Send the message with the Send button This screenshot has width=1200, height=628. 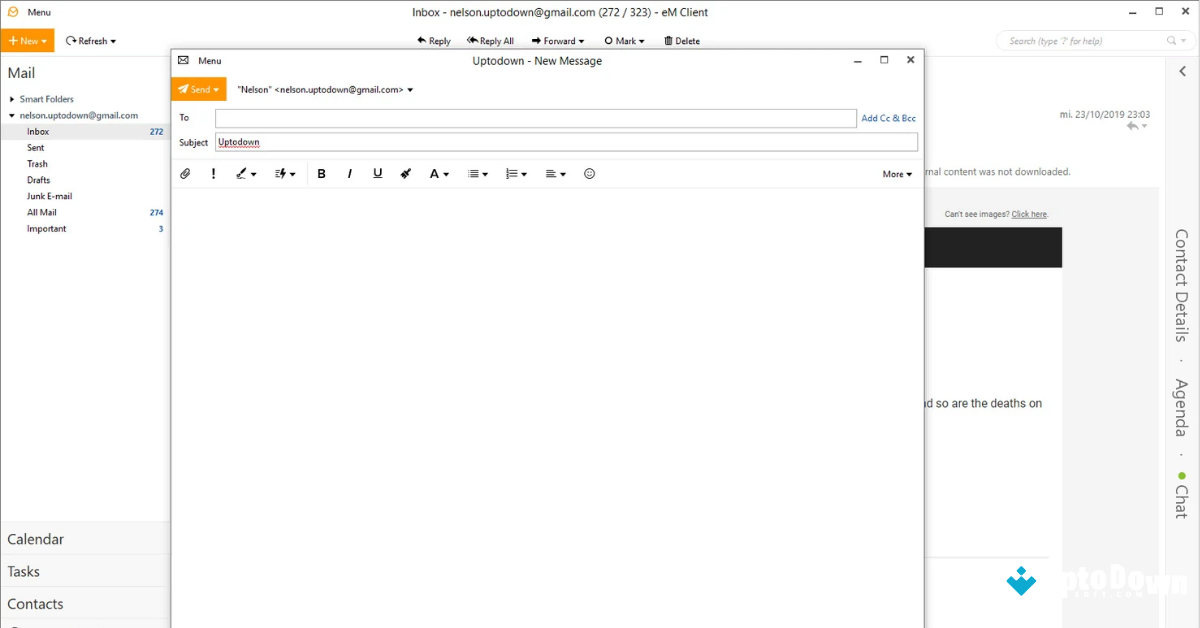(x=198, y=89)
